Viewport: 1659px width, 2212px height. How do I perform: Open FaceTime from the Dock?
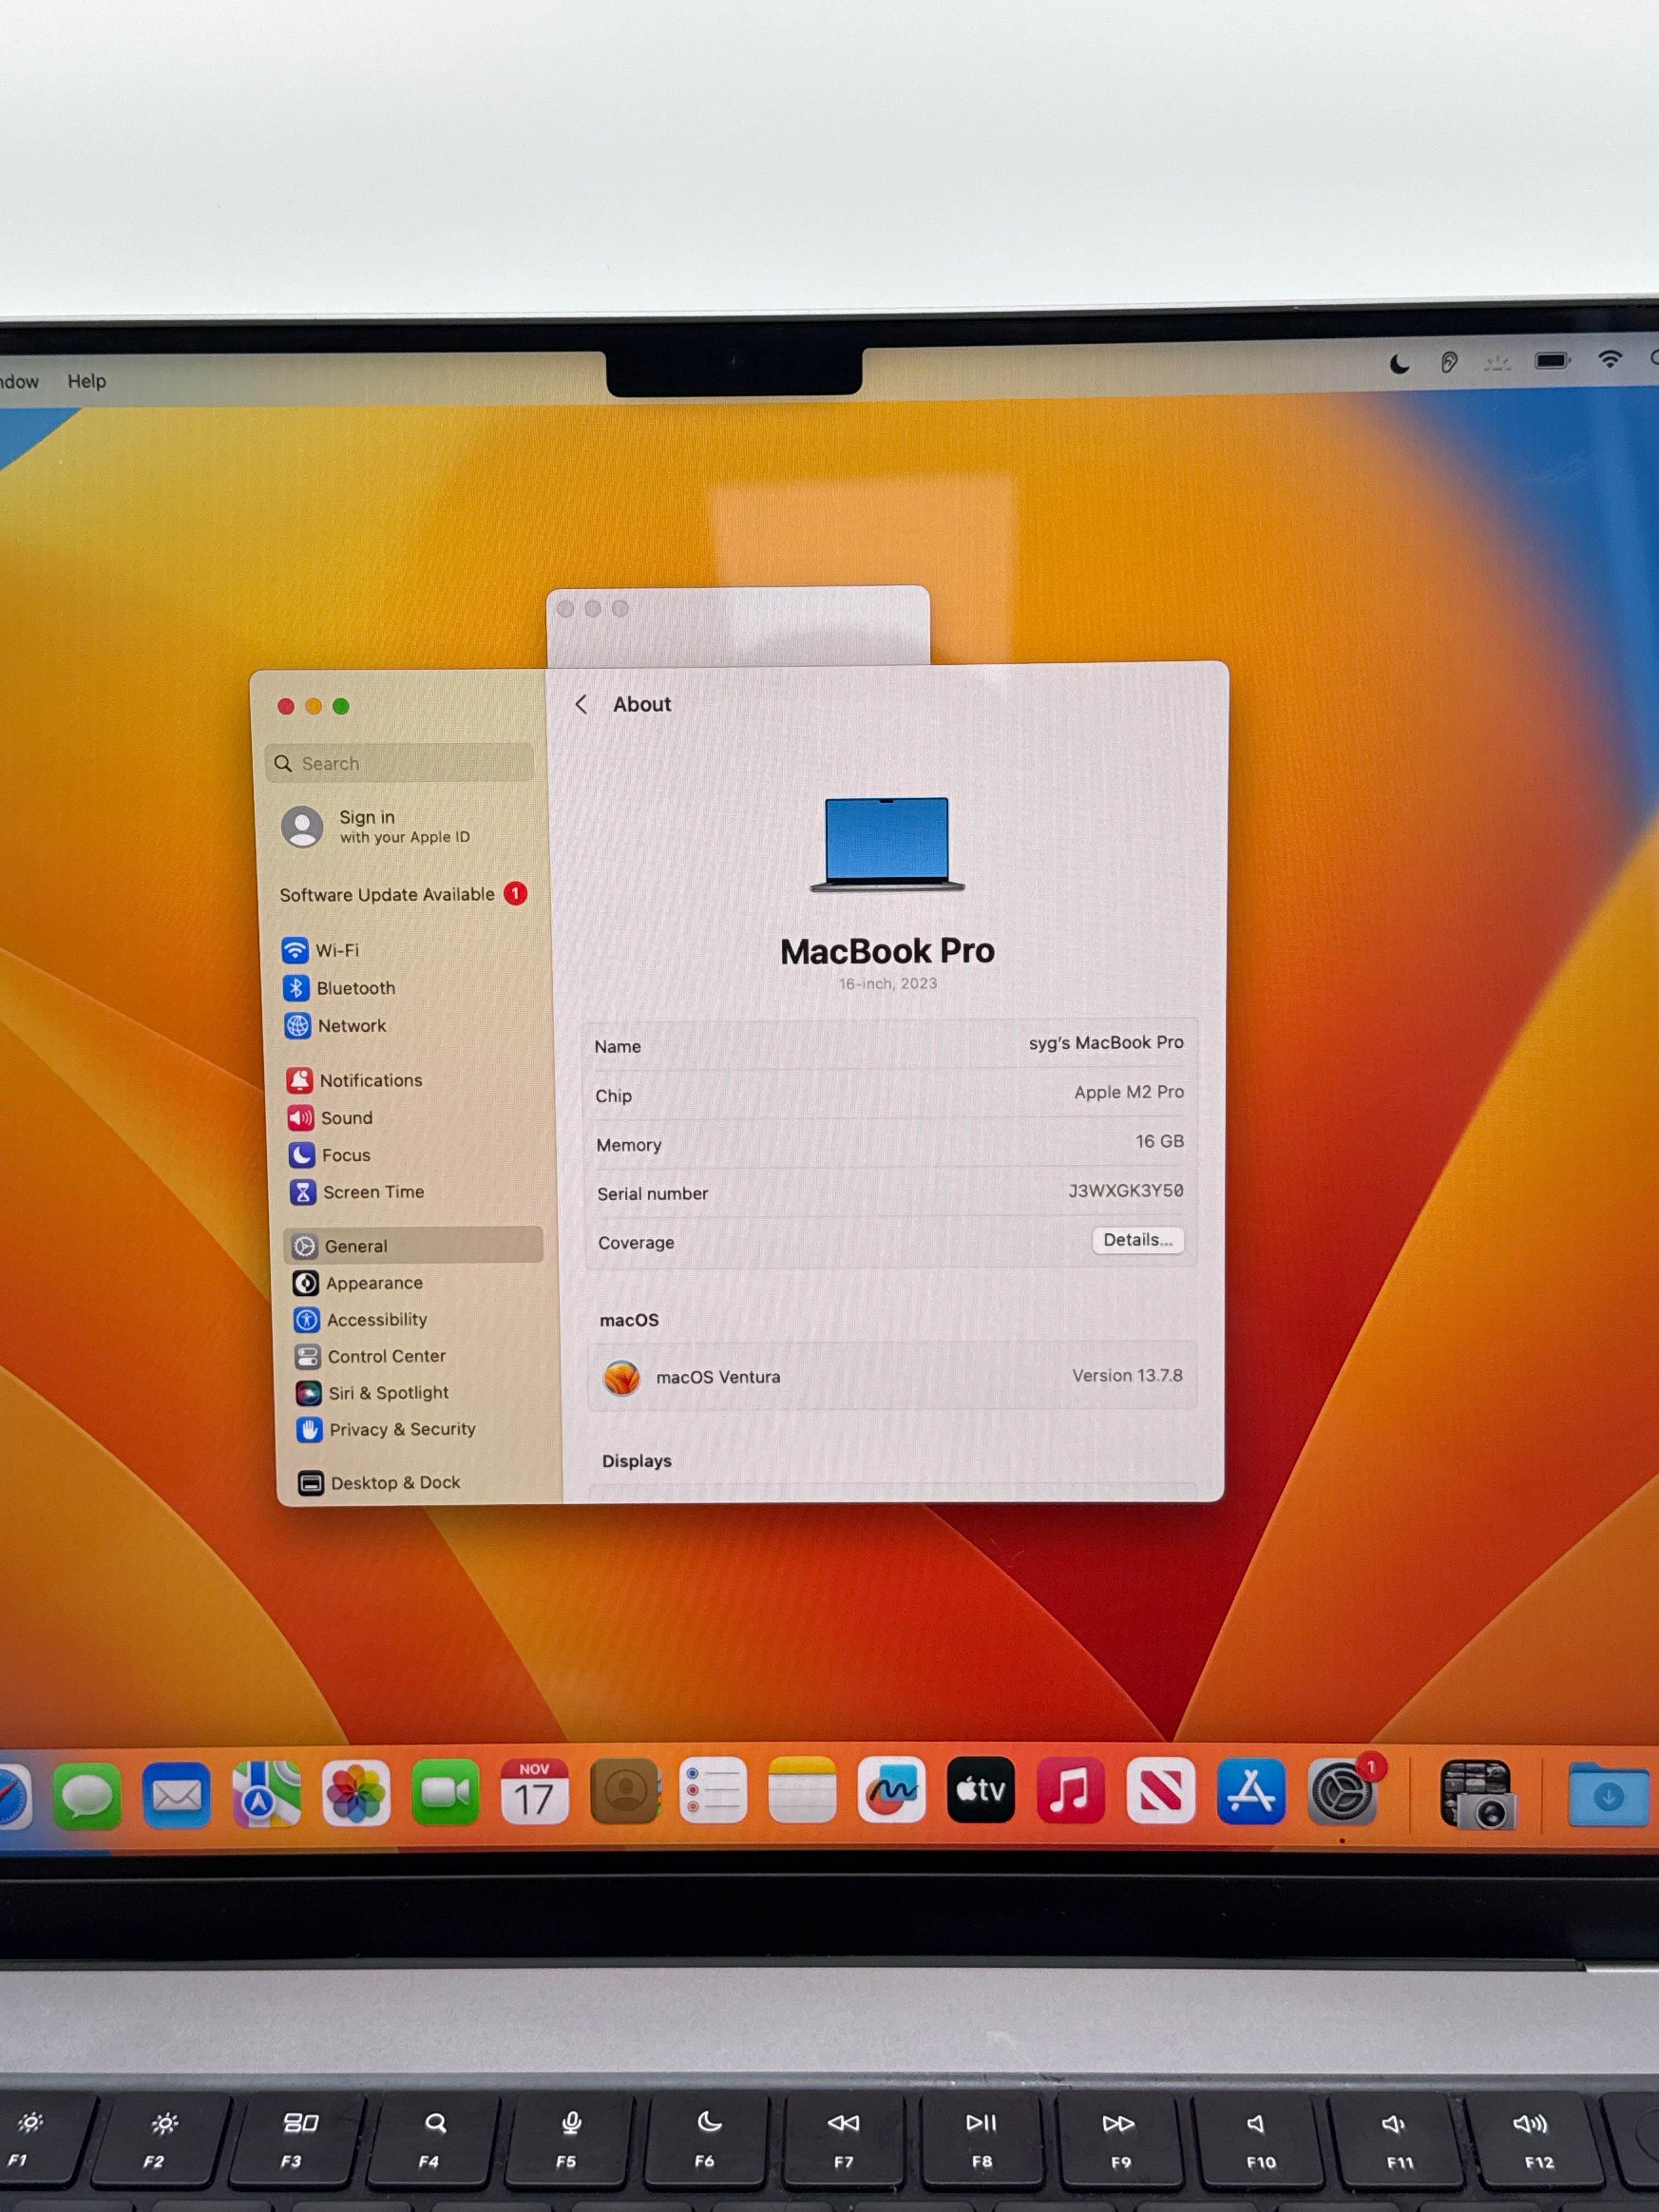click(445, 1792)
